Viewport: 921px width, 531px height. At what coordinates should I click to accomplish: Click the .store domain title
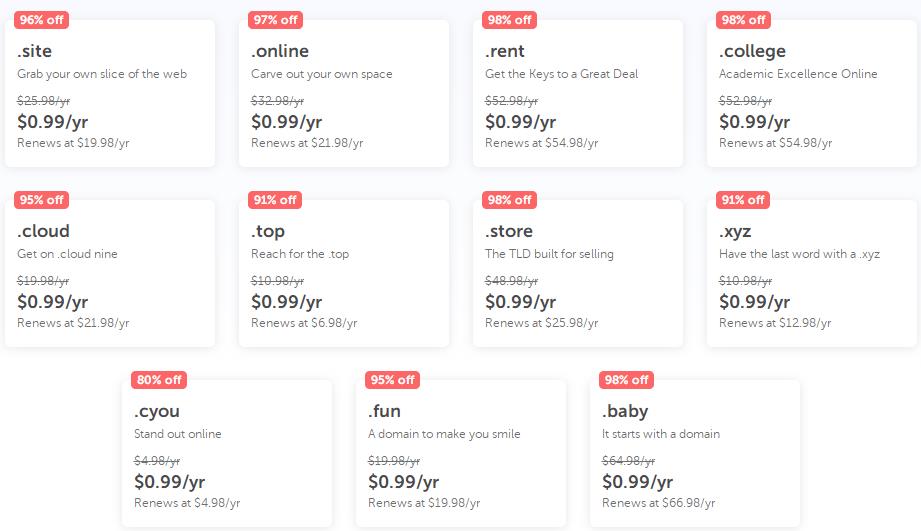click(x=509, y=231)
